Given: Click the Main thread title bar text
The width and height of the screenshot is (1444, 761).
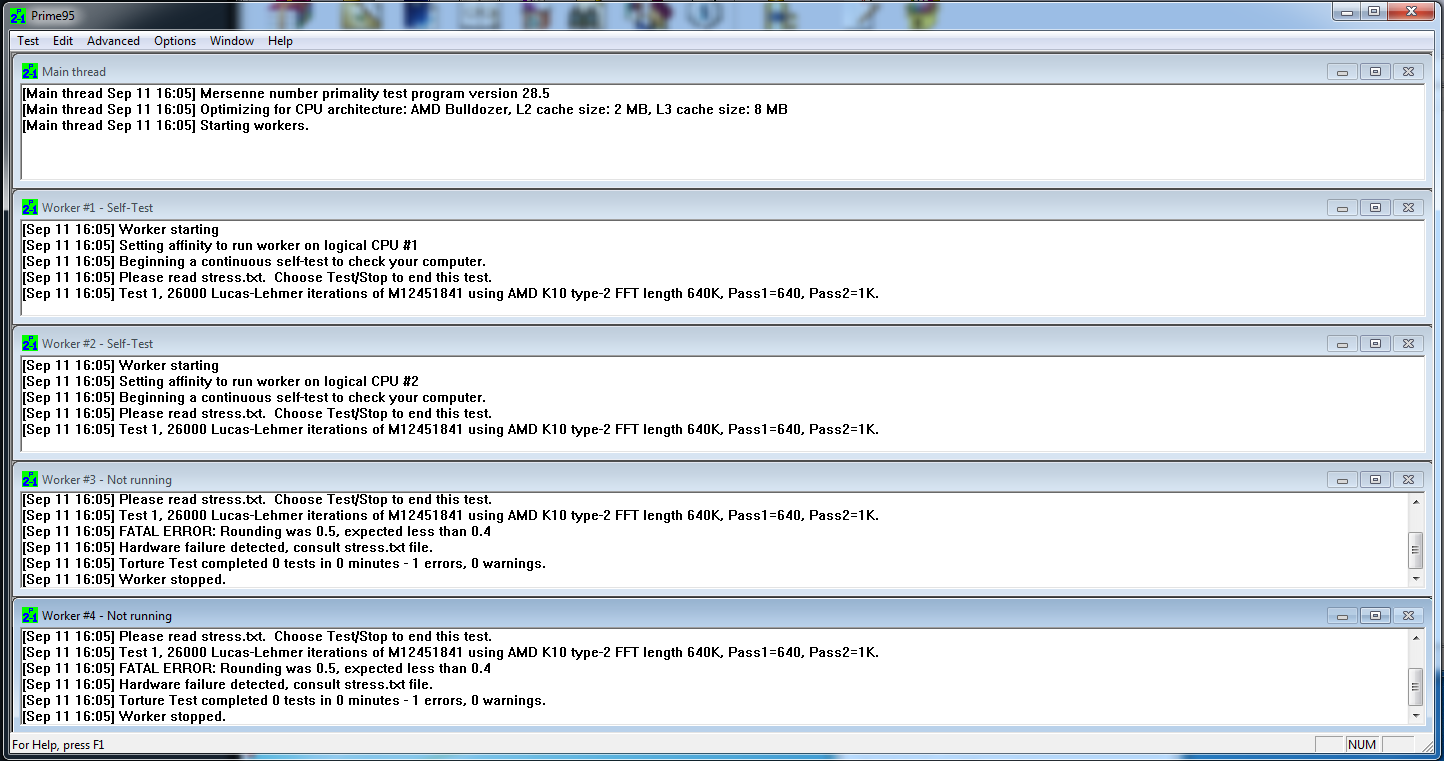Looking at the screenshot, I should coord(74,72).
